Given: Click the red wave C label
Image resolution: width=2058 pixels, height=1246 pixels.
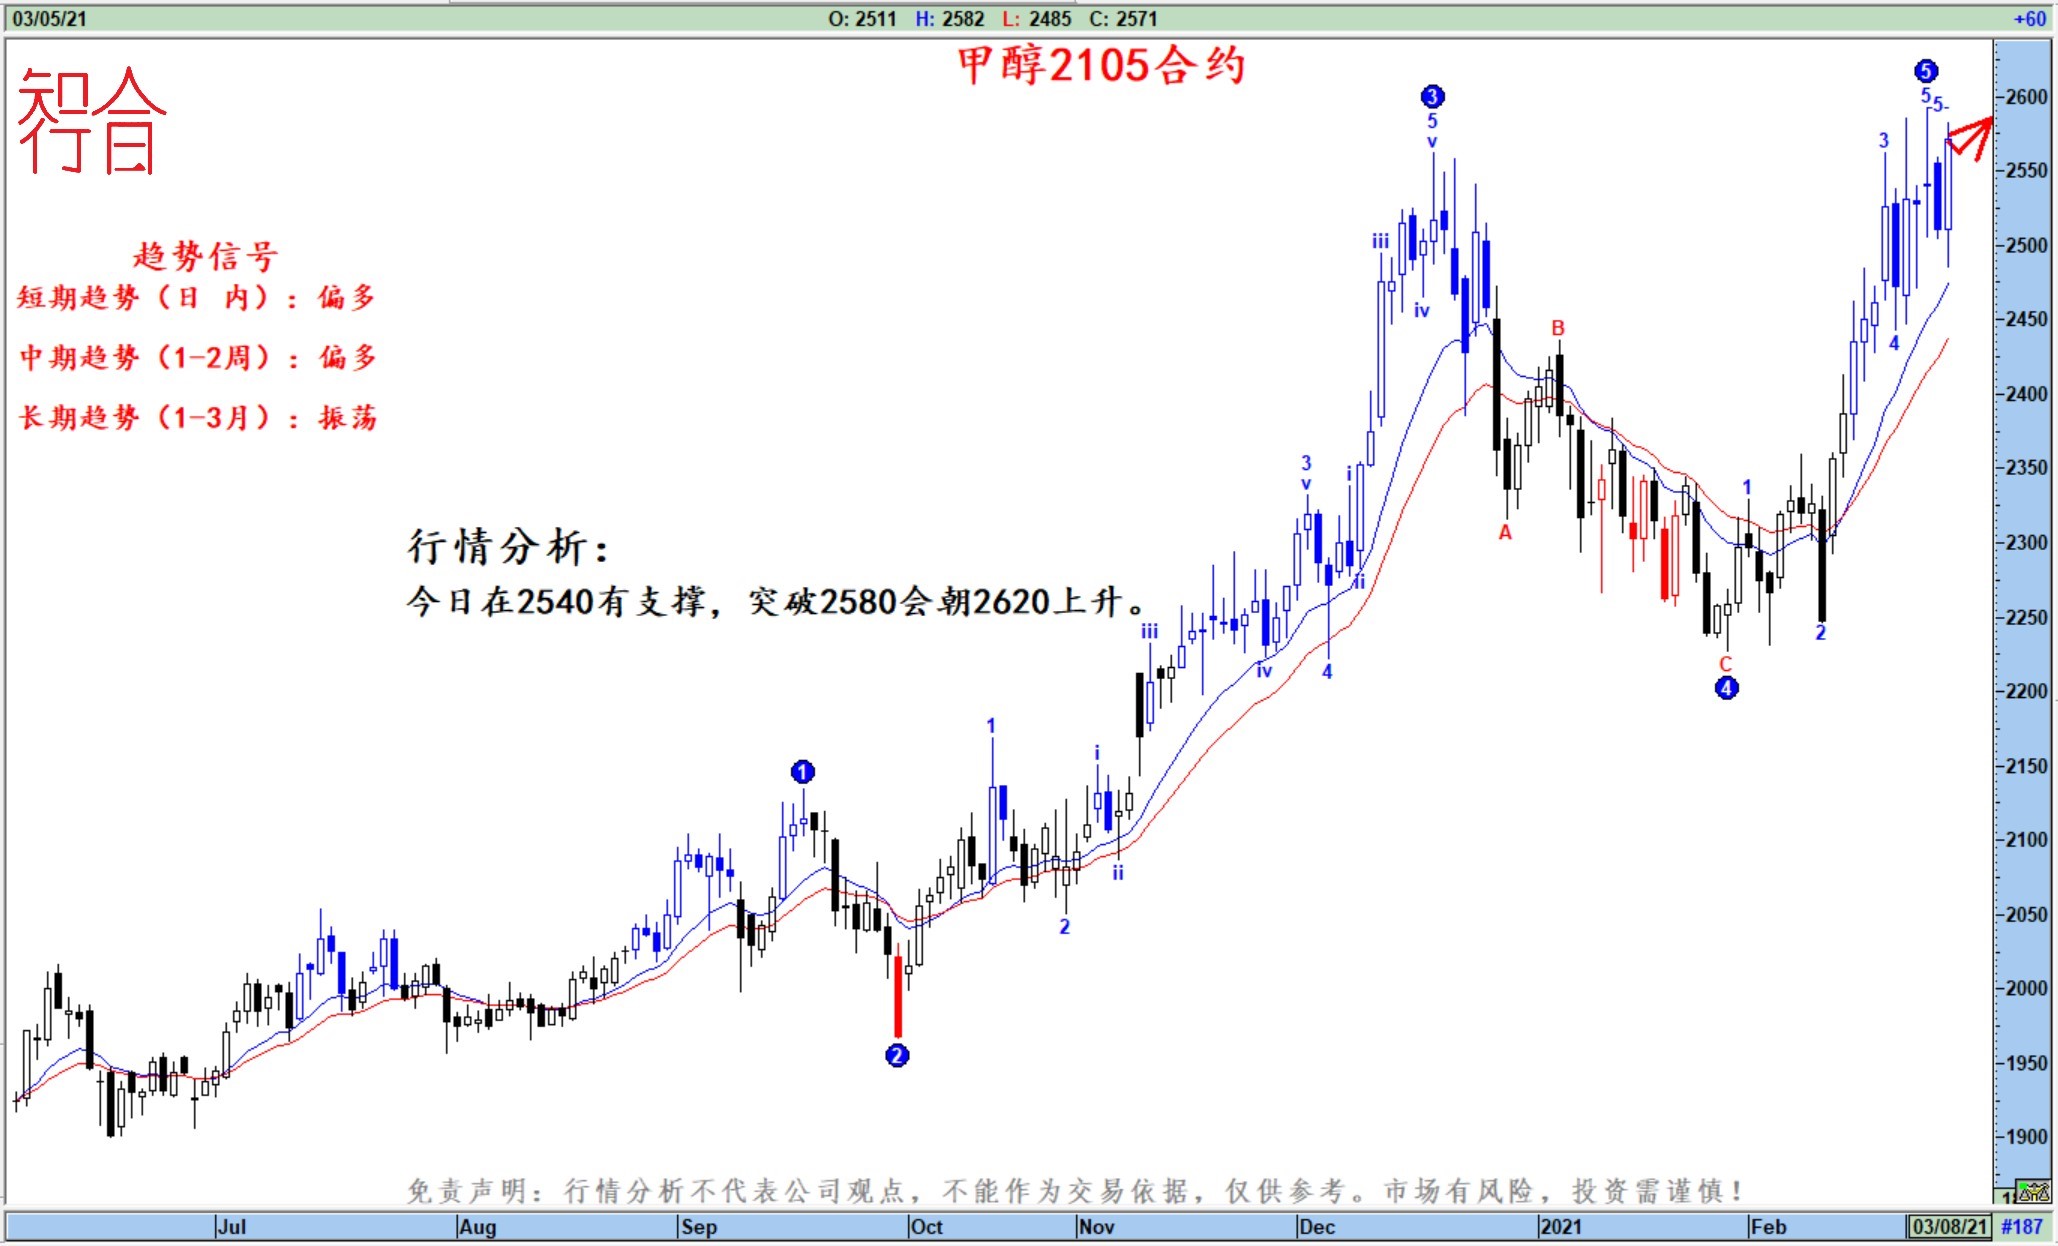Looking at the screenshot, I should [x=1724, y=664].
